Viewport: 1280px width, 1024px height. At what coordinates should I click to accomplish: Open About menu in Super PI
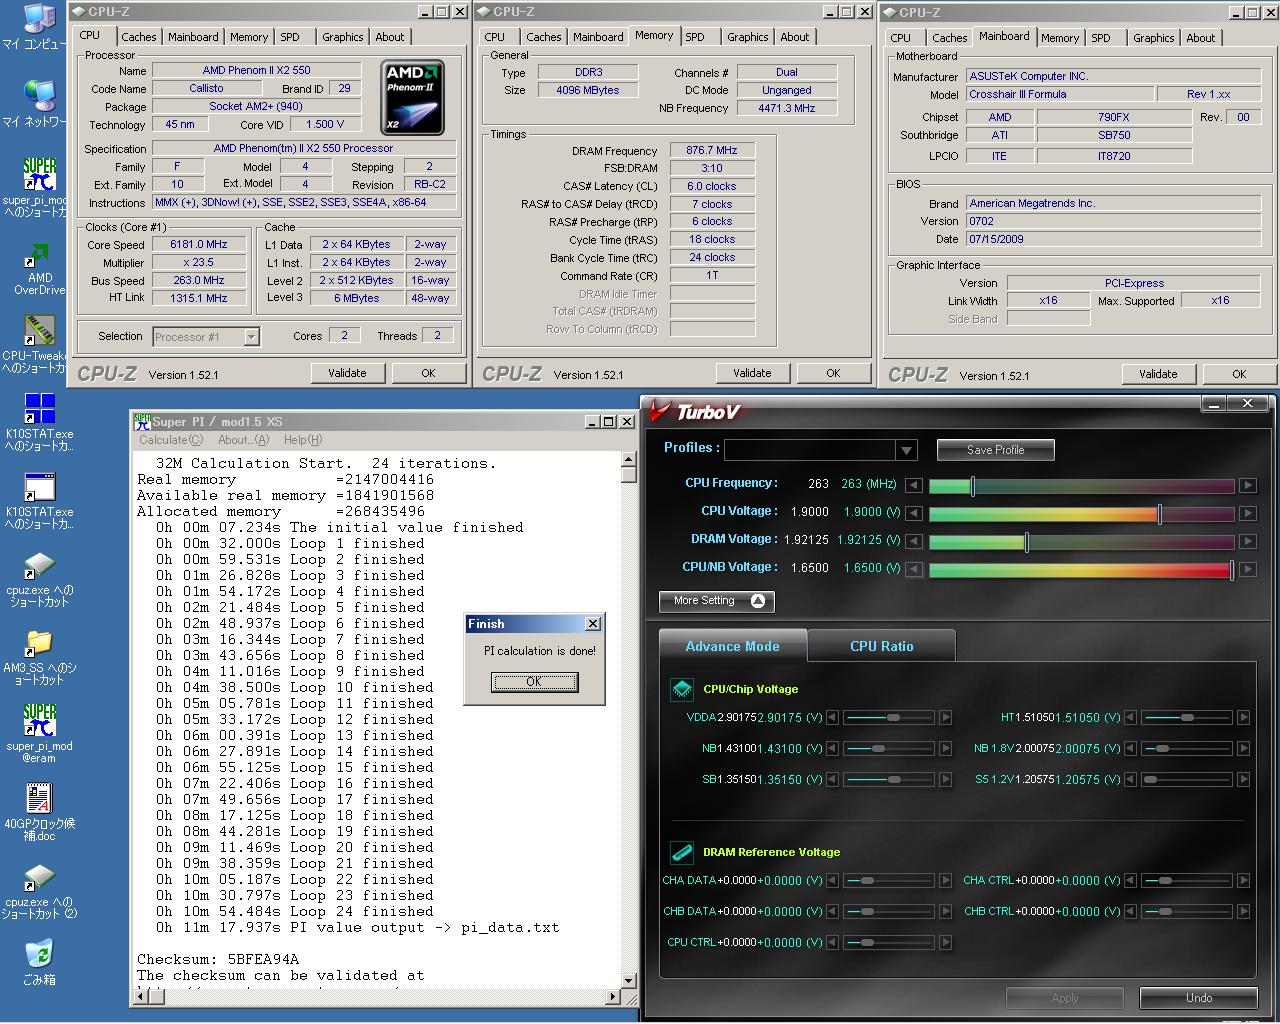(243, 440)
